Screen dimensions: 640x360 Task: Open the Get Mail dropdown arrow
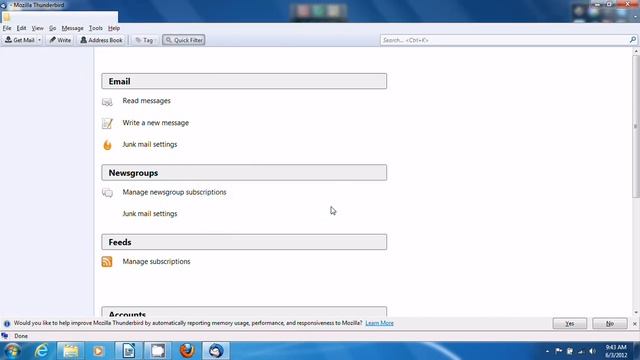tap(39, 40)
